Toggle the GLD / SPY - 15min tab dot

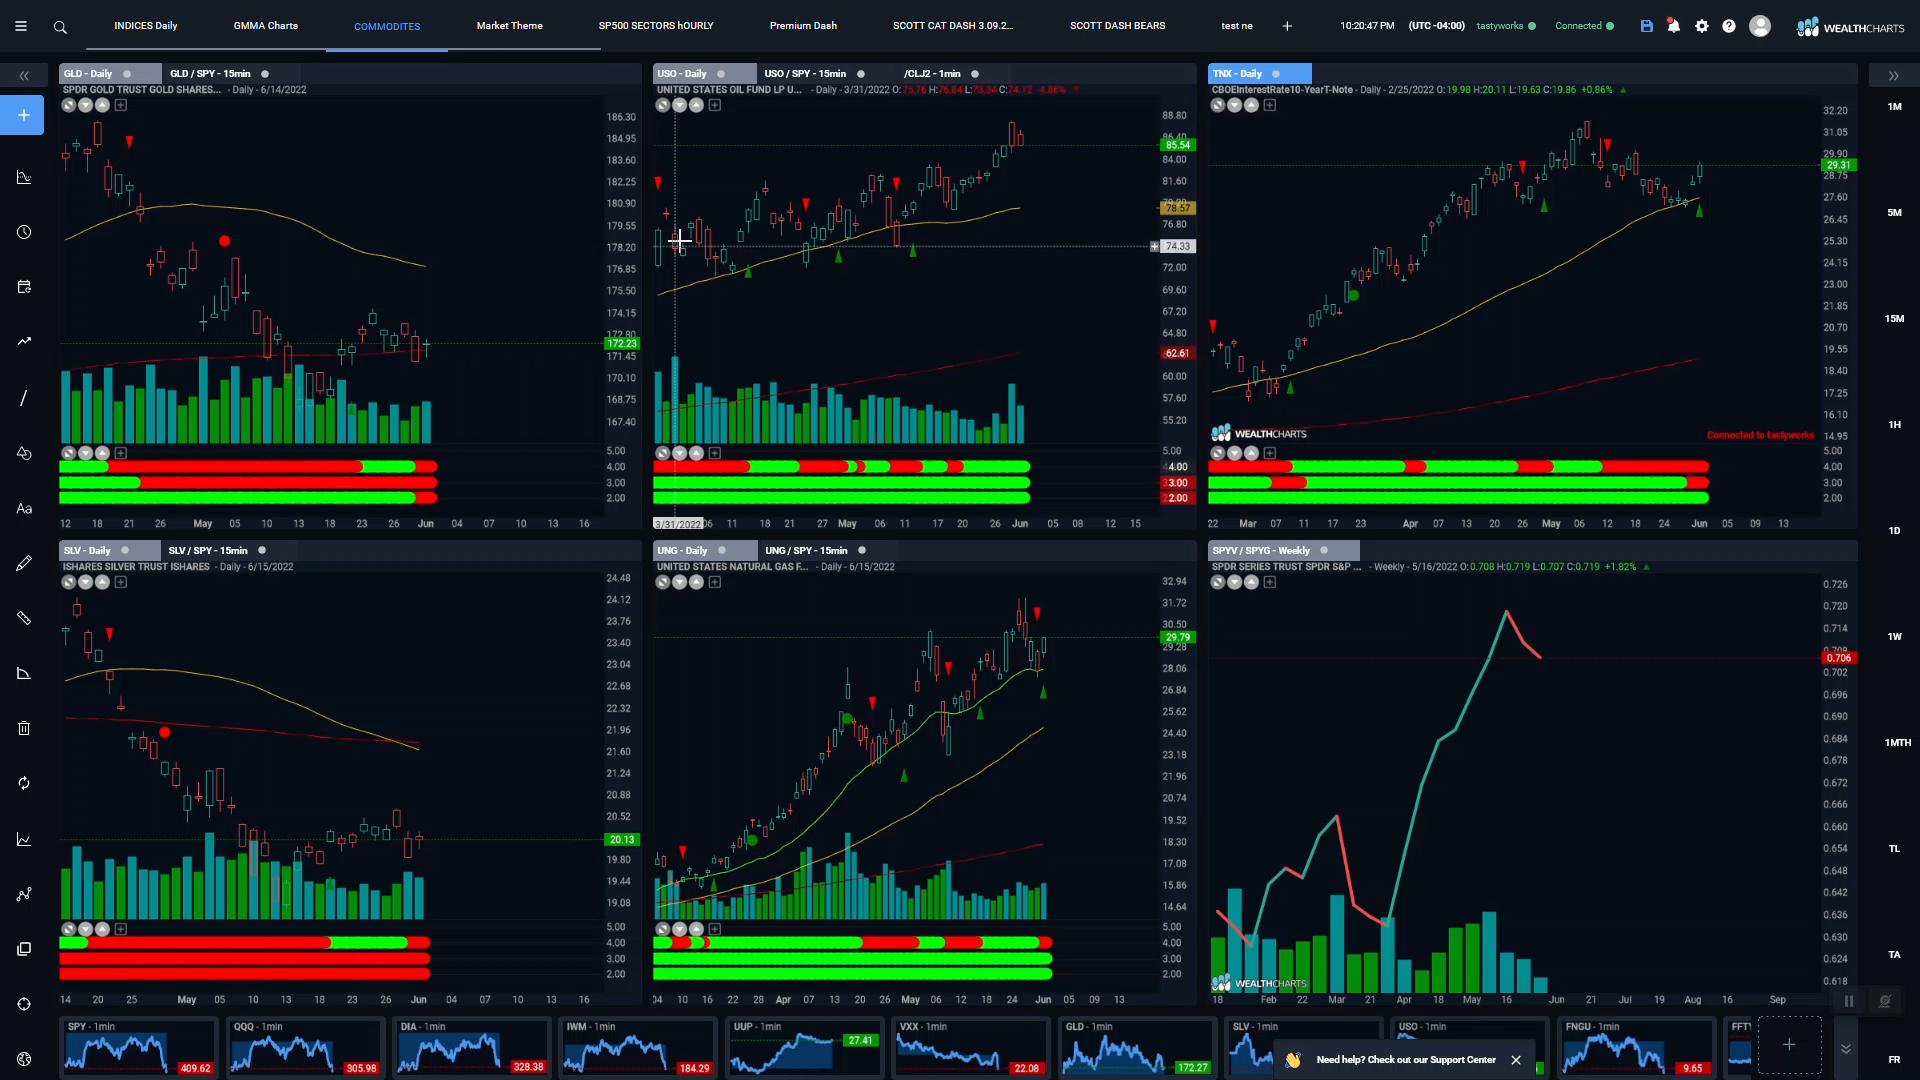pos(265,74)
